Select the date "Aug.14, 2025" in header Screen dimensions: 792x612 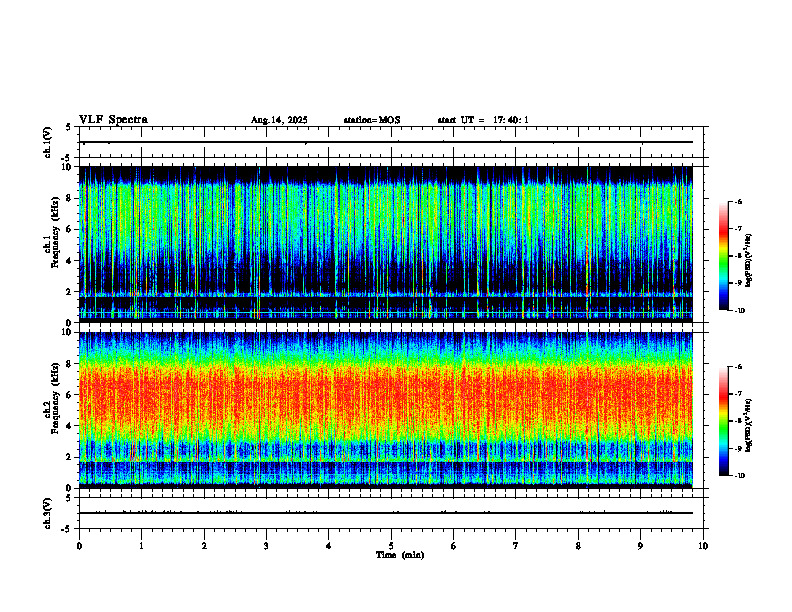[x=279, y=120]
